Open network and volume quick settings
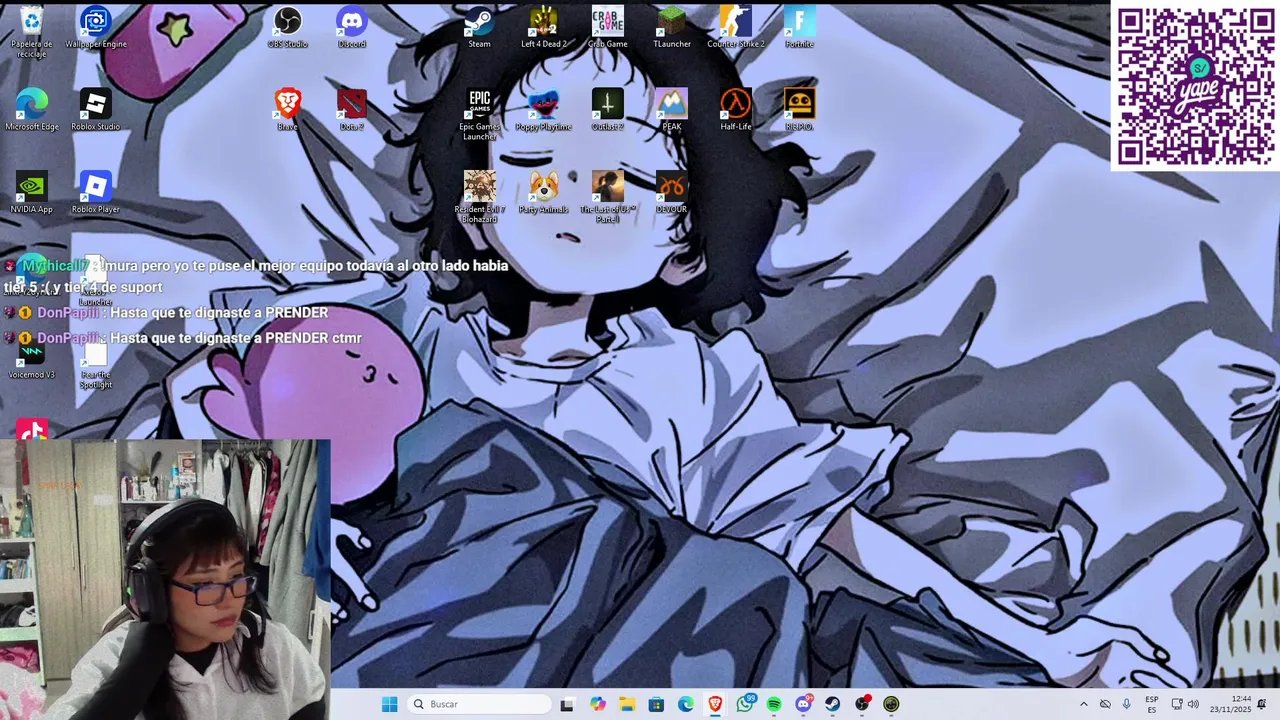The width and height of the screenshot is (1280, 720). [x=1185, y=704]
